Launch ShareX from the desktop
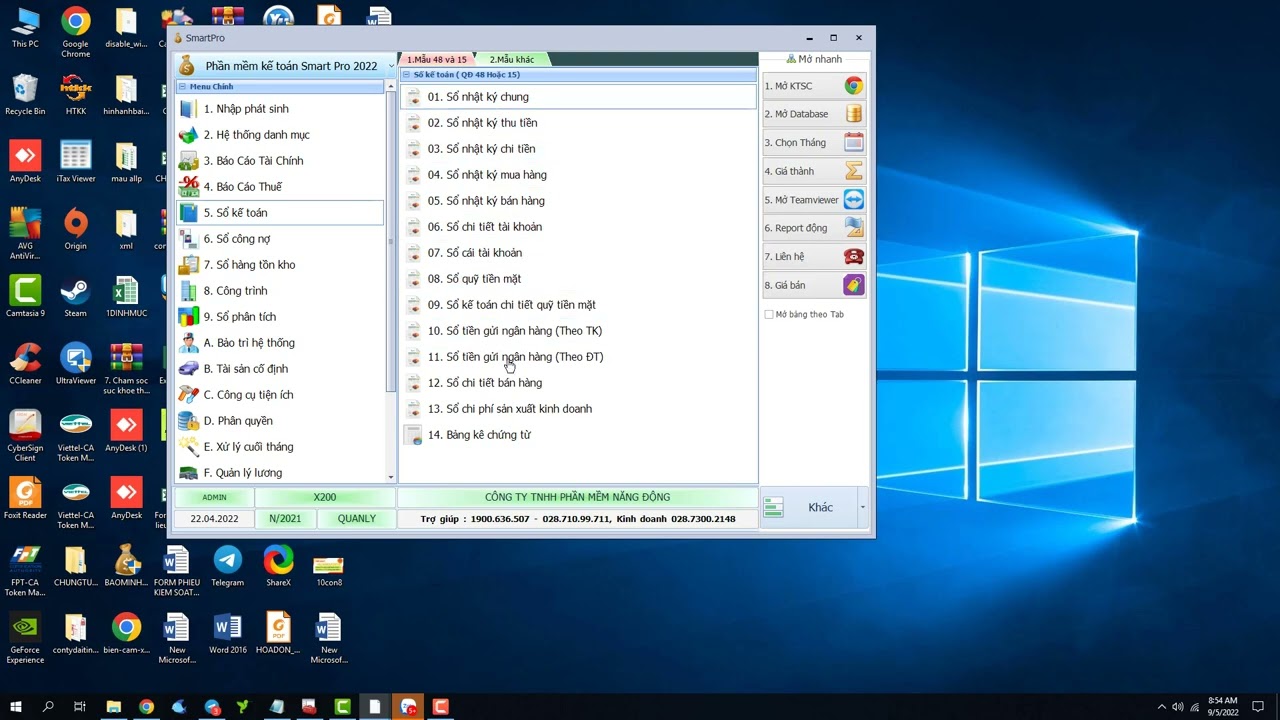The image size is (1280, 720). pos(278,565)
